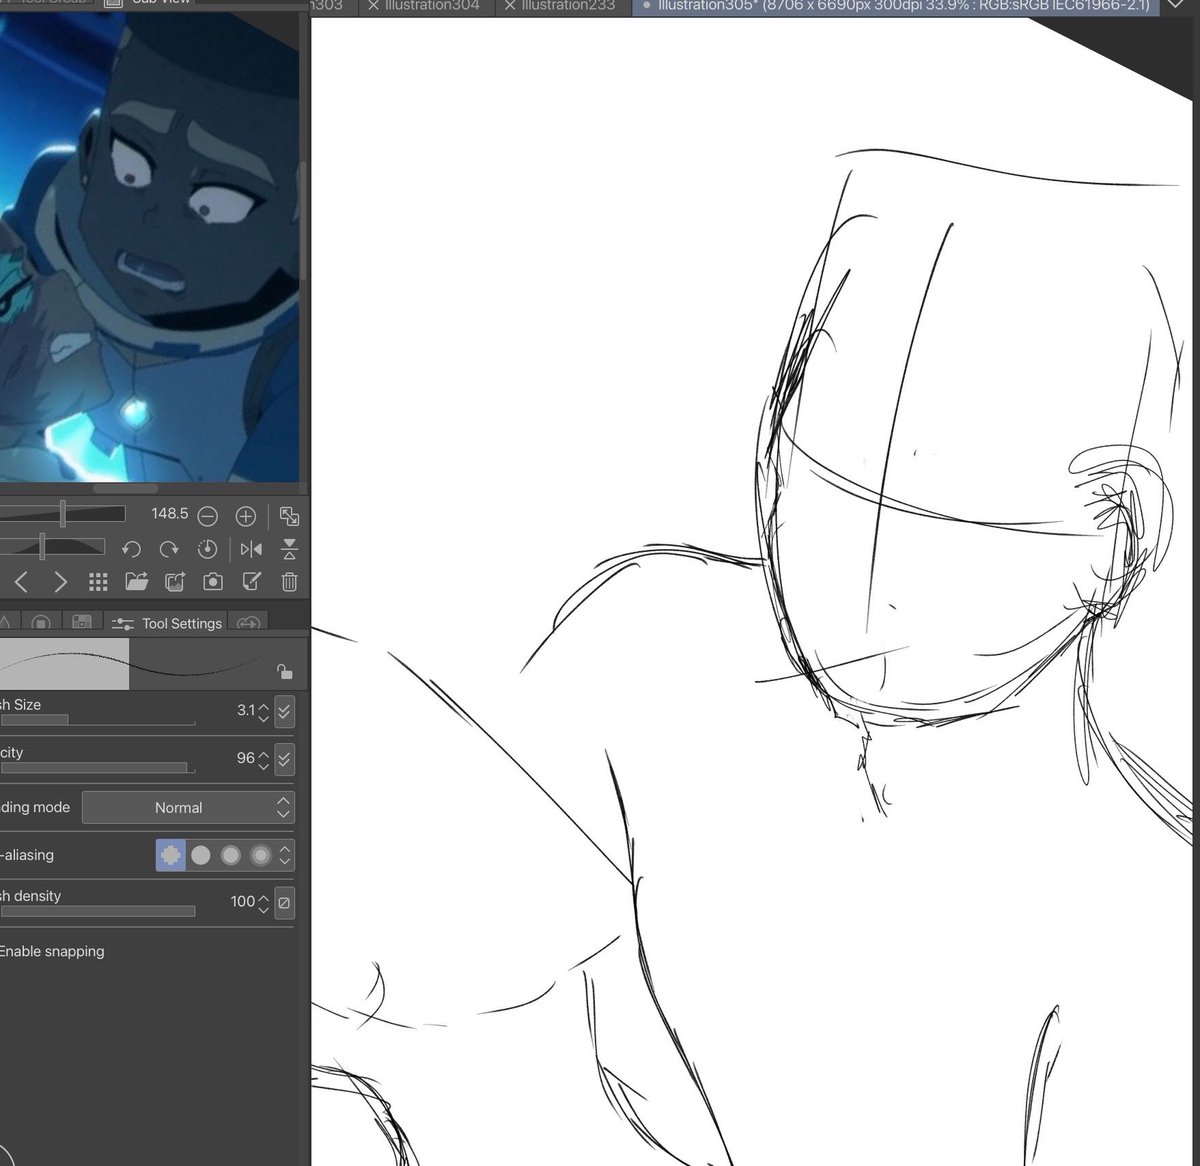Select medium anti-aliasing option
Screen dimensions: 1200x1166
pos(231,855)
